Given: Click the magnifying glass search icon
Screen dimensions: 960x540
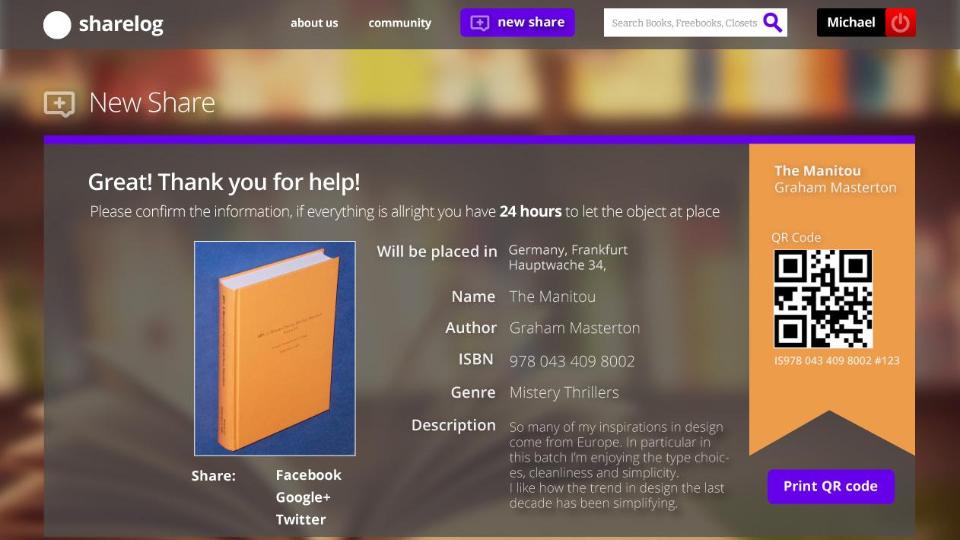Looking at the screenshot, I should pos(772,22).
